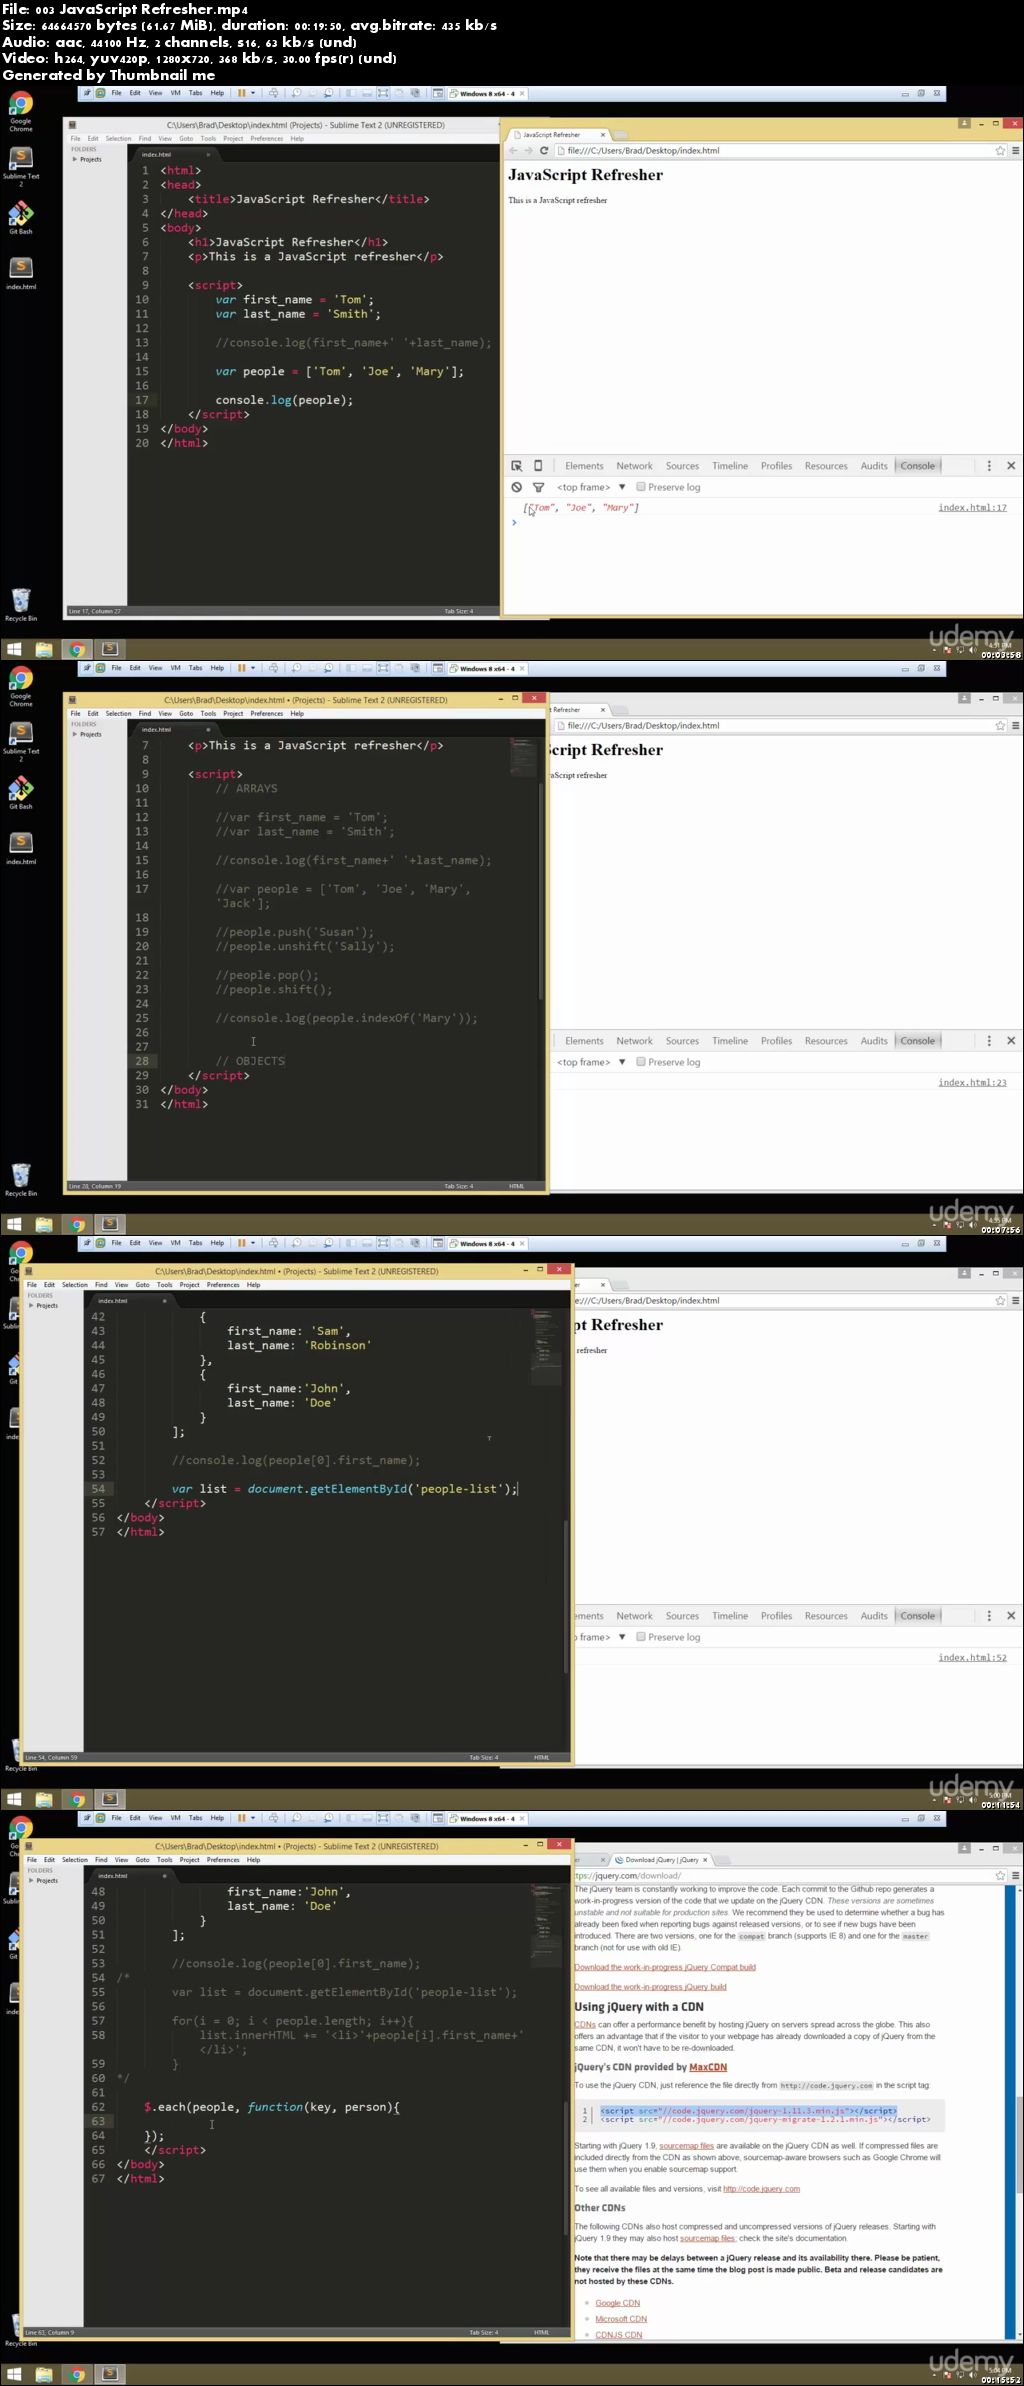Select index.html desktop file icon in first frame
The image size is (1024, 2386).
pyautogui.click(x=21, y=272)
